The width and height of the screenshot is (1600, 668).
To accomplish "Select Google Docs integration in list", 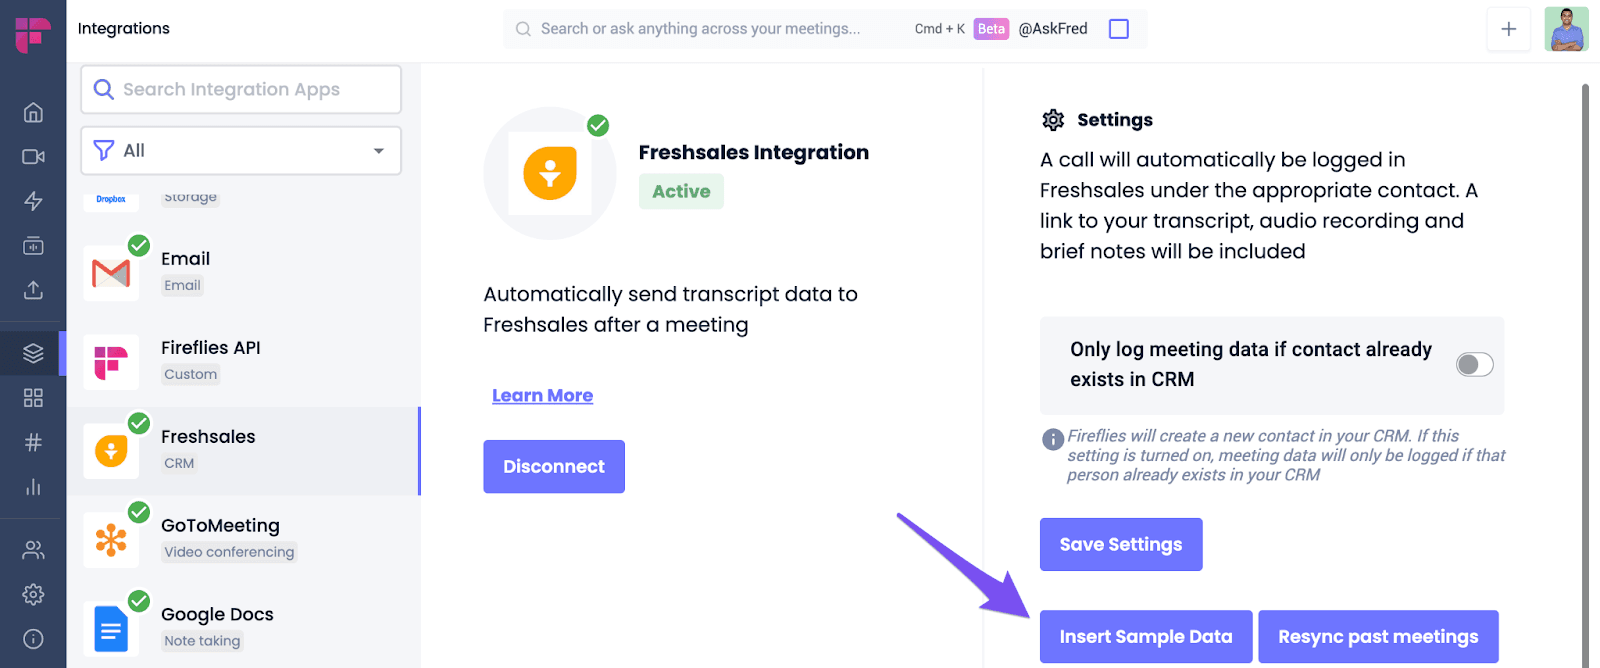I will [243, 626].
